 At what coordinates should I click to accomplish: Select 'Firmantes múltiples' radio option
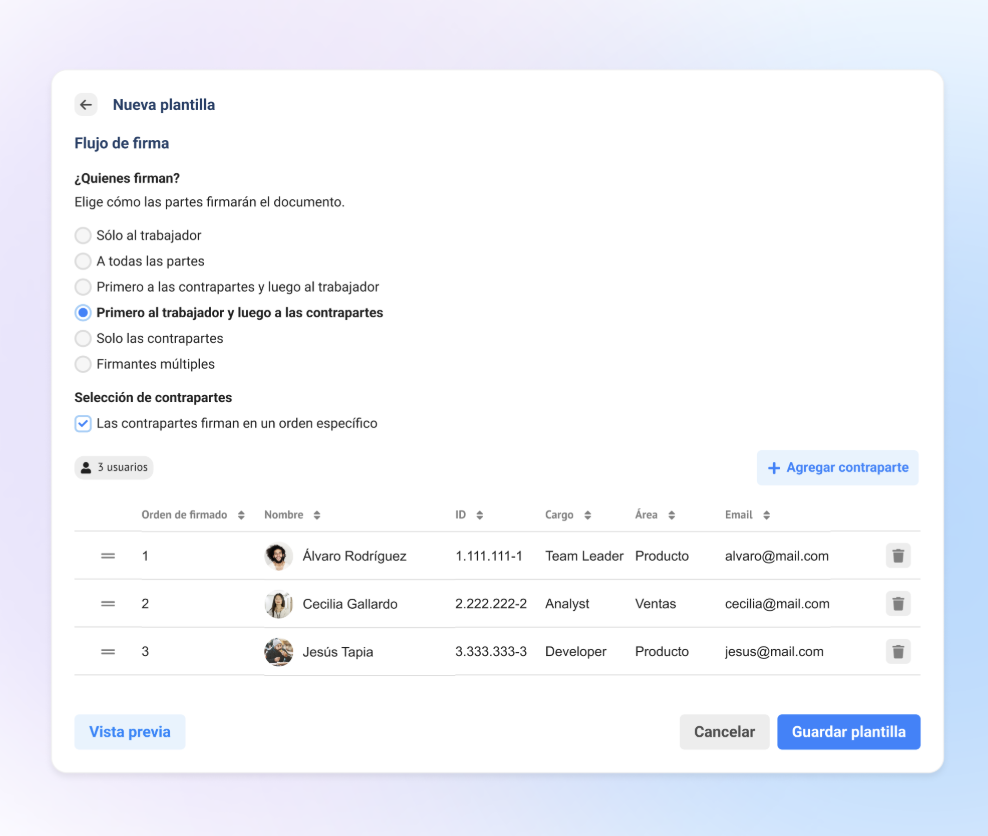click(83, 364)
